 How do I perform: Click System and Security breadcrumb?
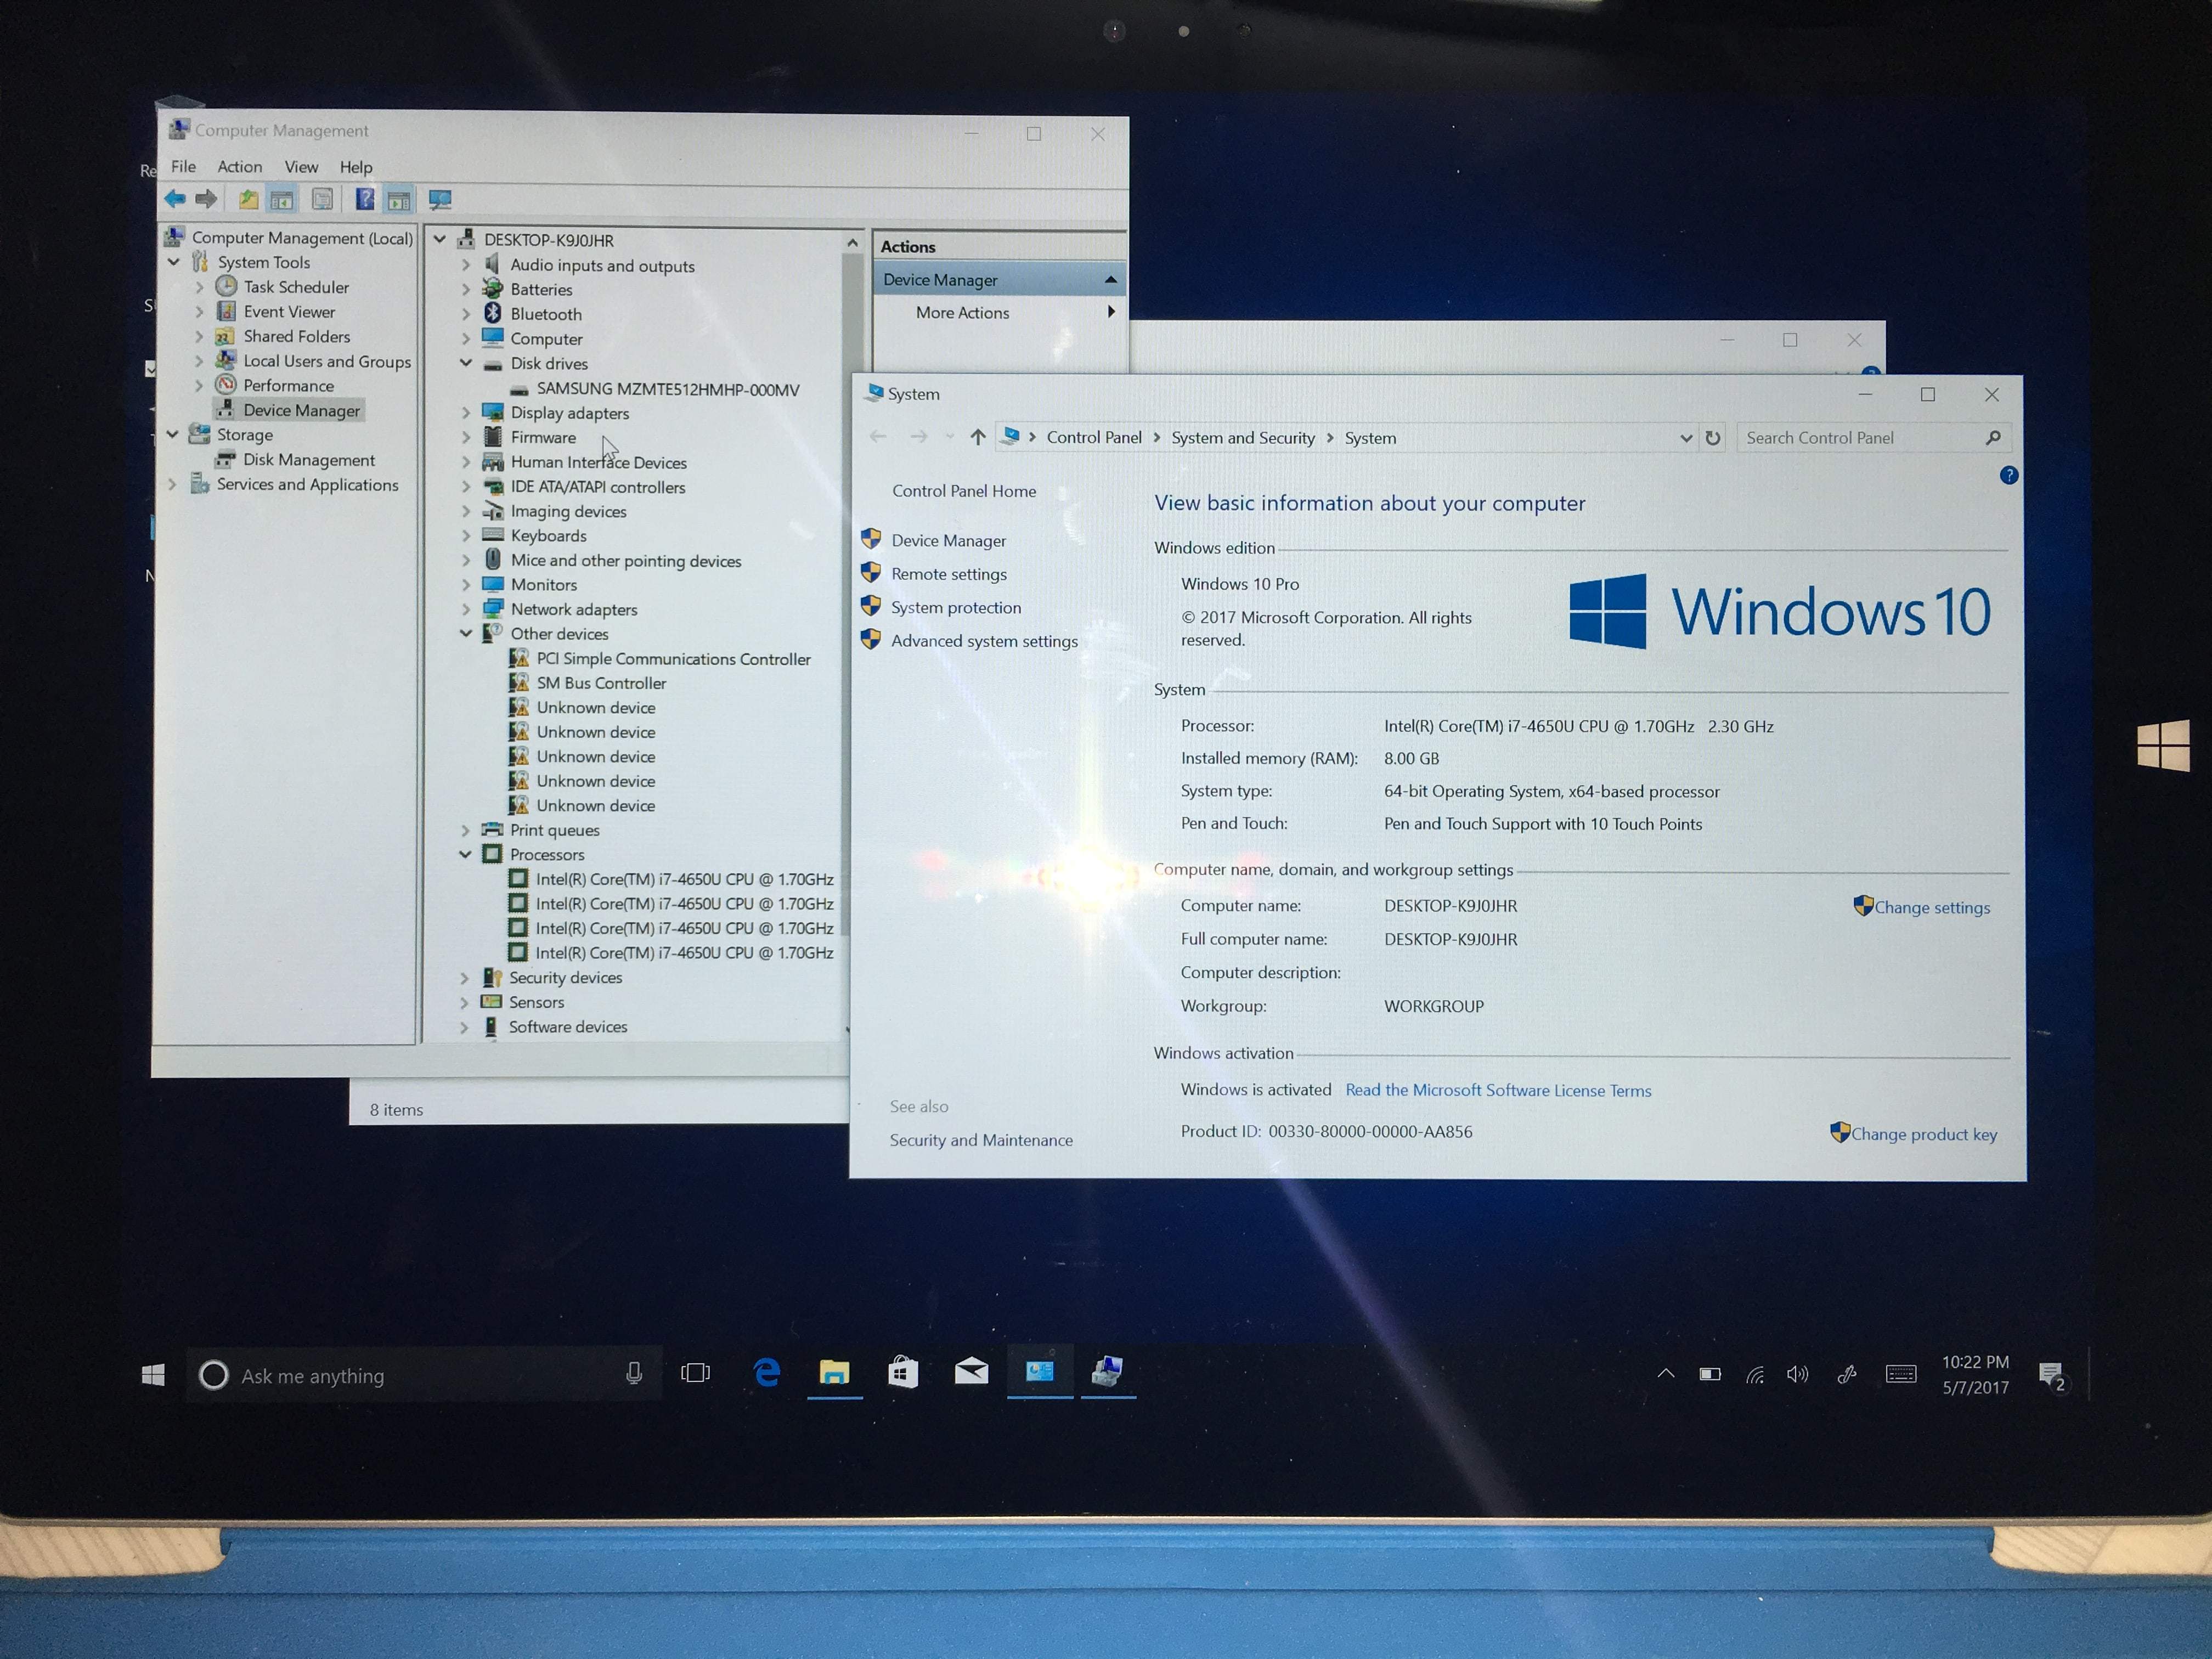[x=1243, y=438]
